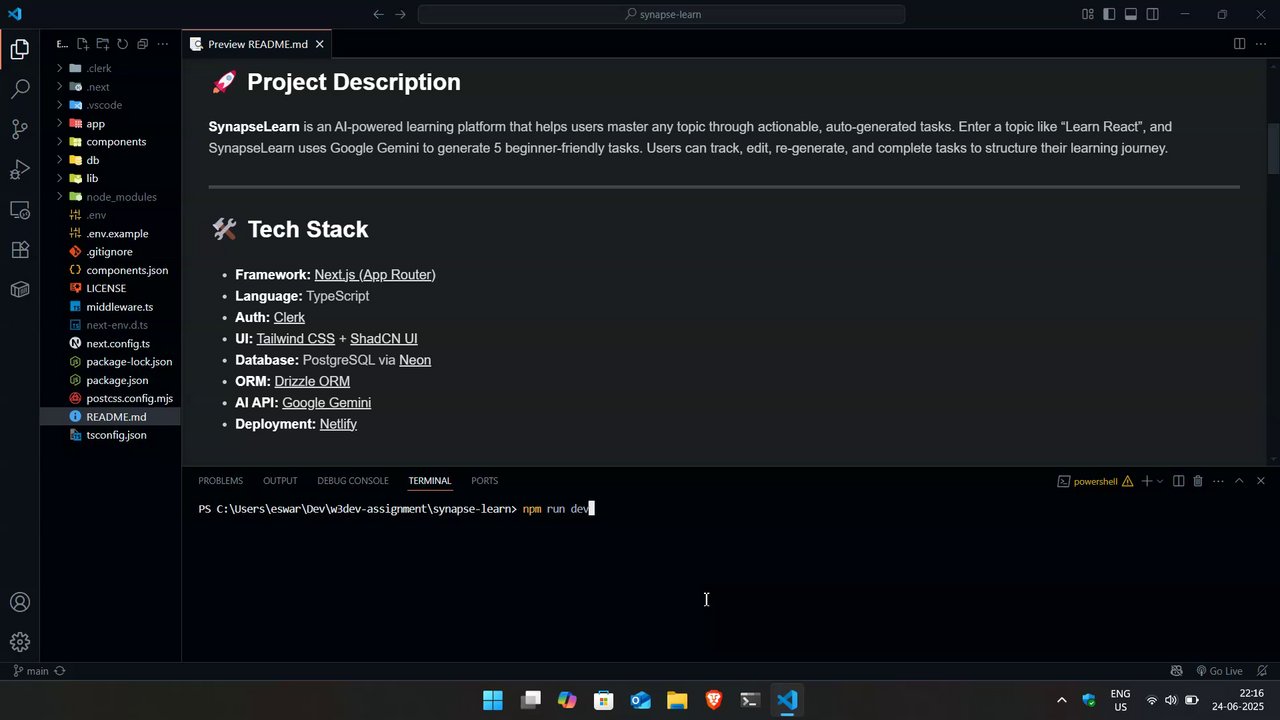Toggle the secondary side bar
This screenshot has height=720, width=1280.
pyautogui.click(x=1153, y=14)
